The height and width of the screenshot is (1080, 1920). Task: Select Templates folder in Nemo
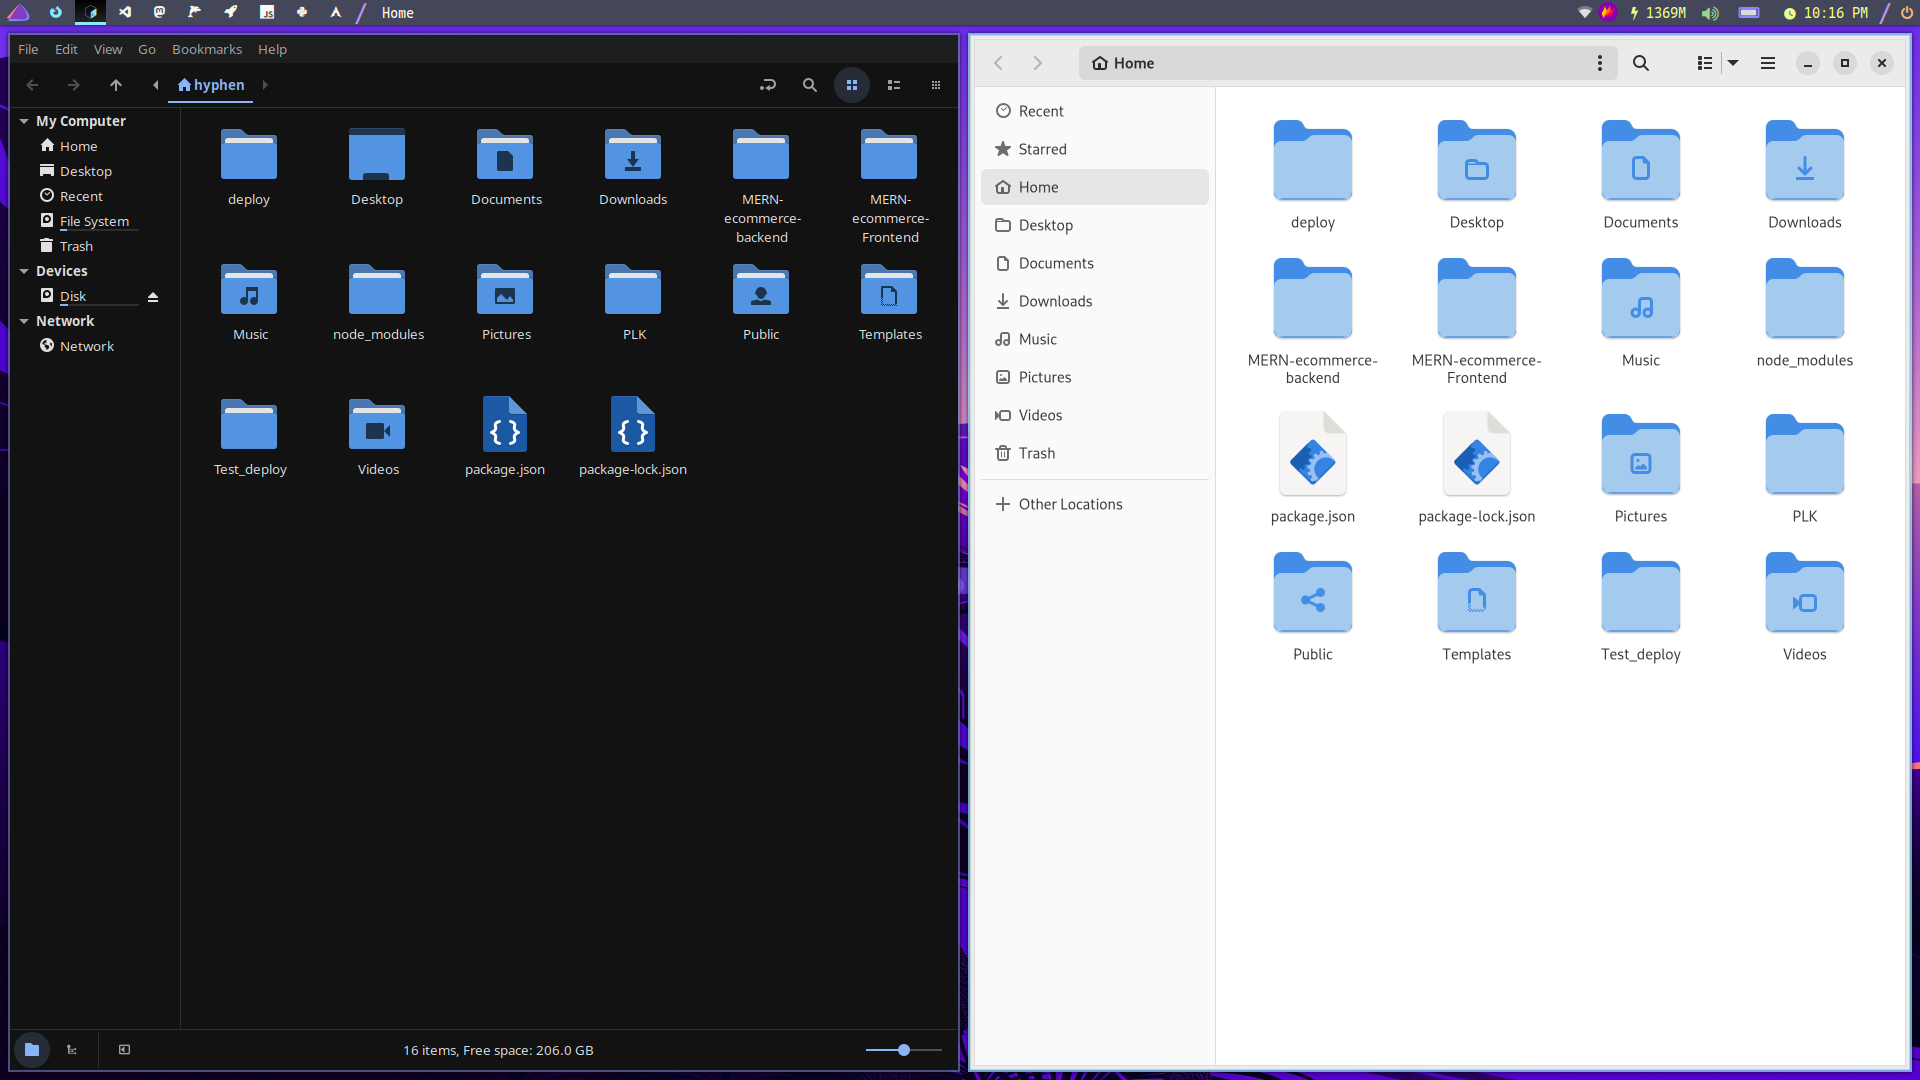[x=890, y=302]
